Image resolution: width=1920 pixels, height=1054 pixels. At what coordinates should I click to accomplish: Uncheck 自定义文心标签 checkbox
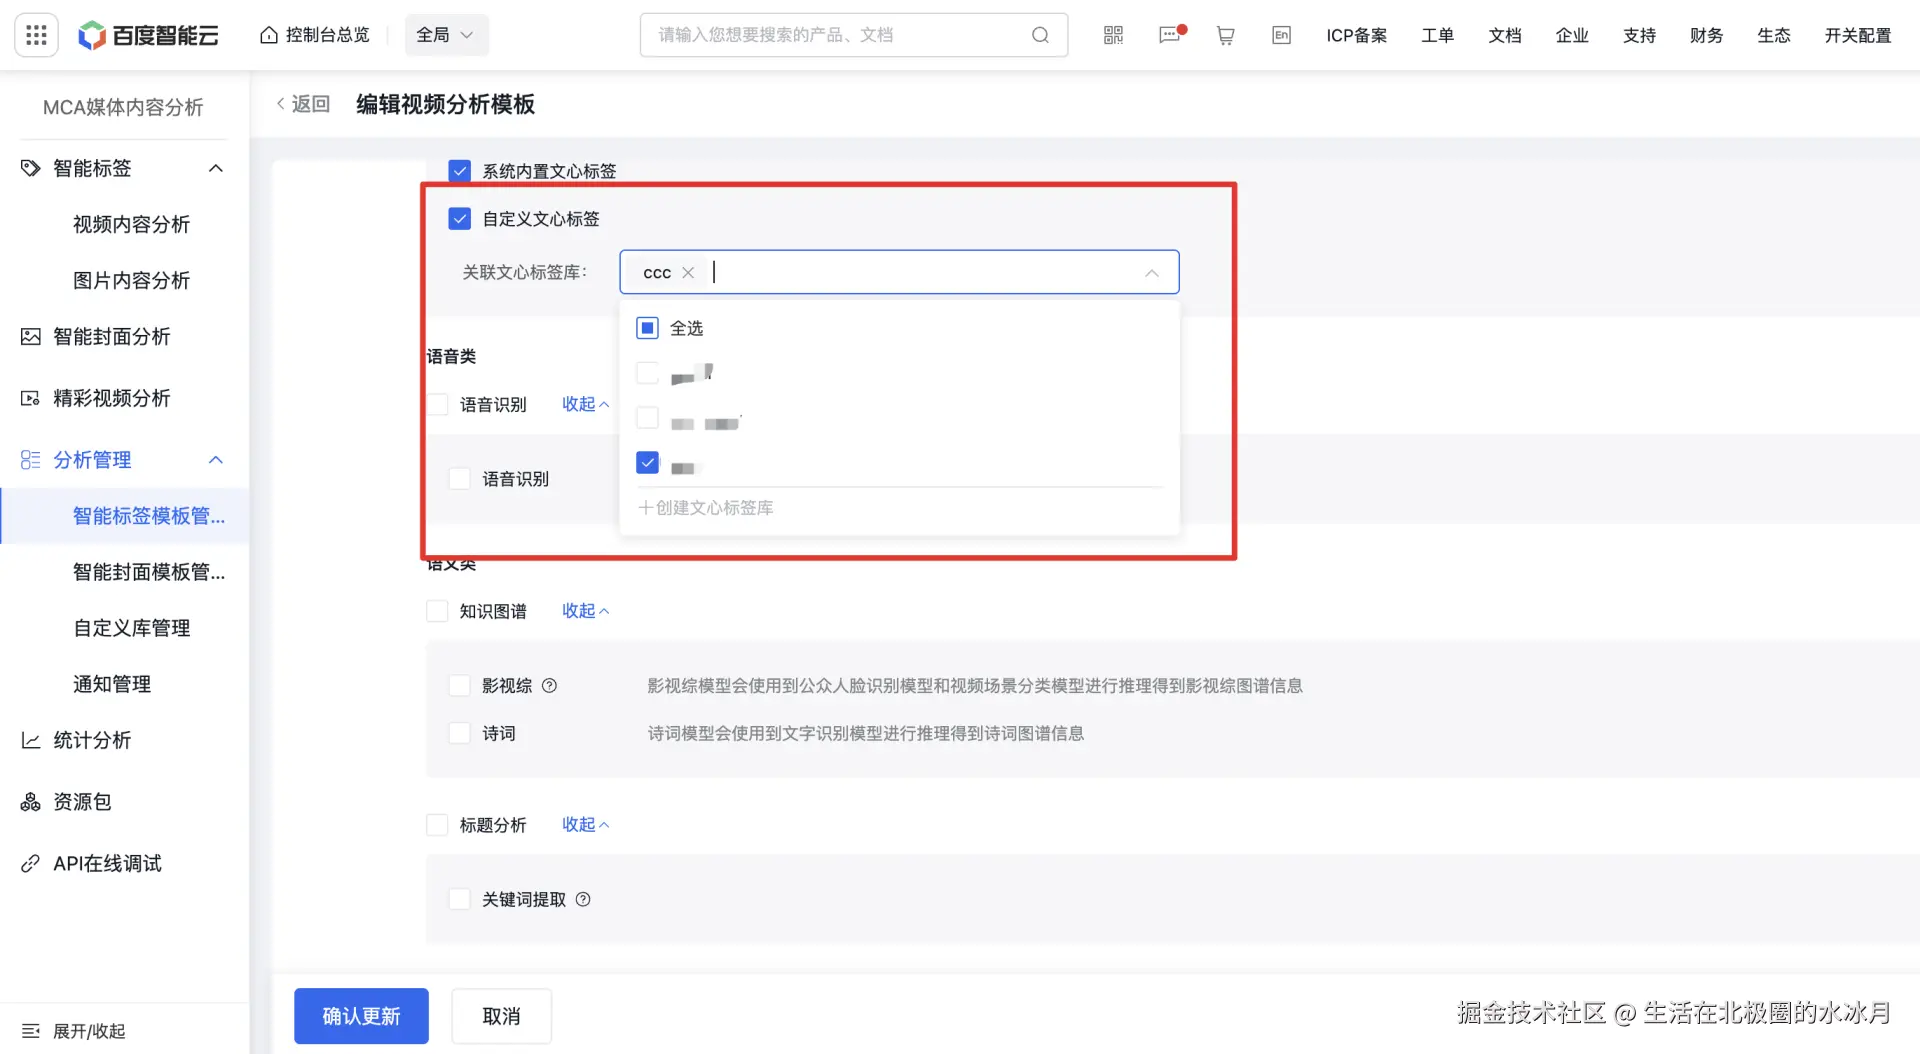459,218
